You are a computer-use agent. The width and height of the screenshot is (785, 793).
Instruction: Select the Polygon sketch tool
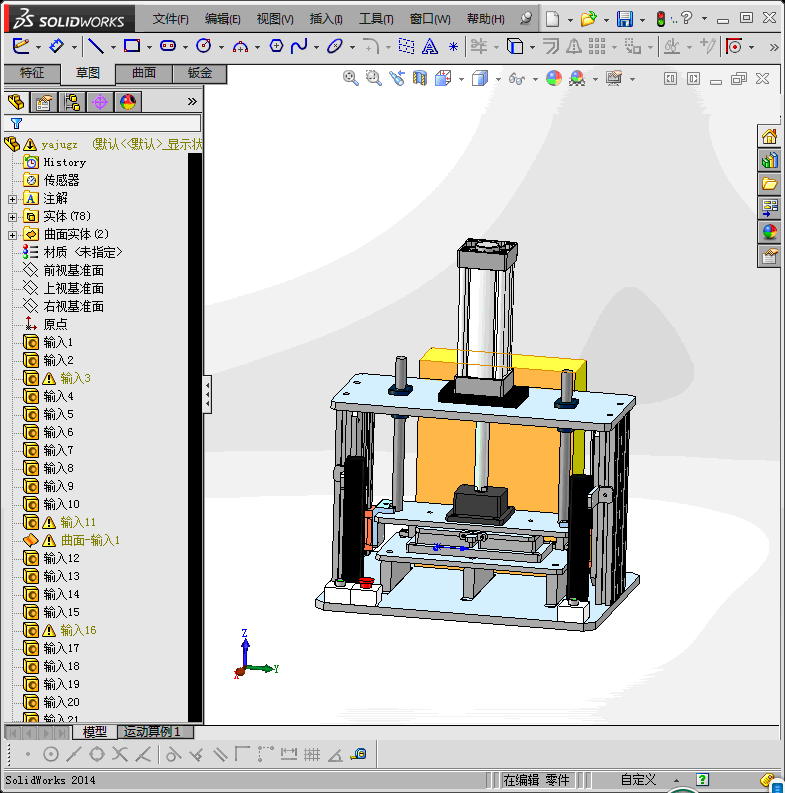(x=276, y=47)
